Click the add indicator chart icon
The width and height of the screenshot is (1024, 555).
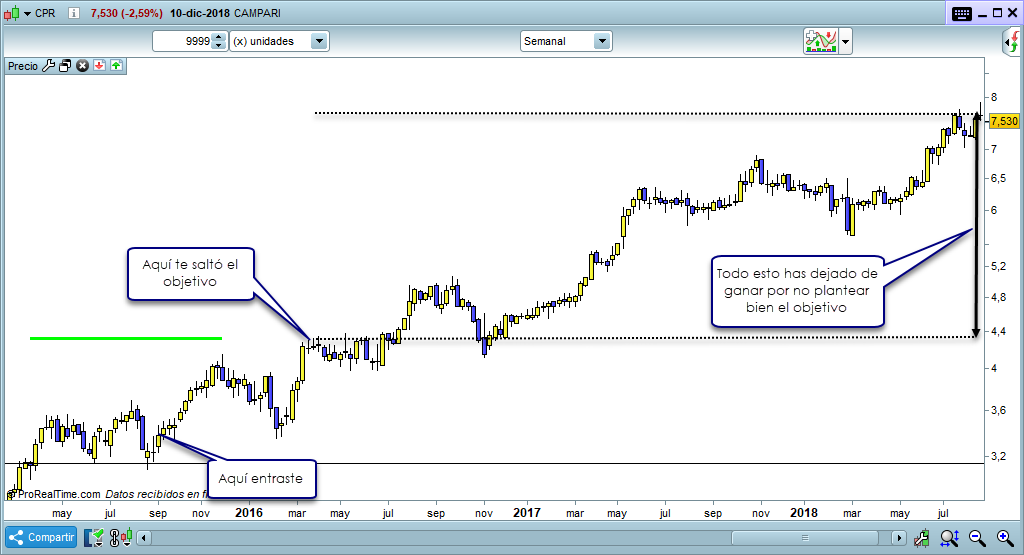pyautogui.click(x=820, y=41)
